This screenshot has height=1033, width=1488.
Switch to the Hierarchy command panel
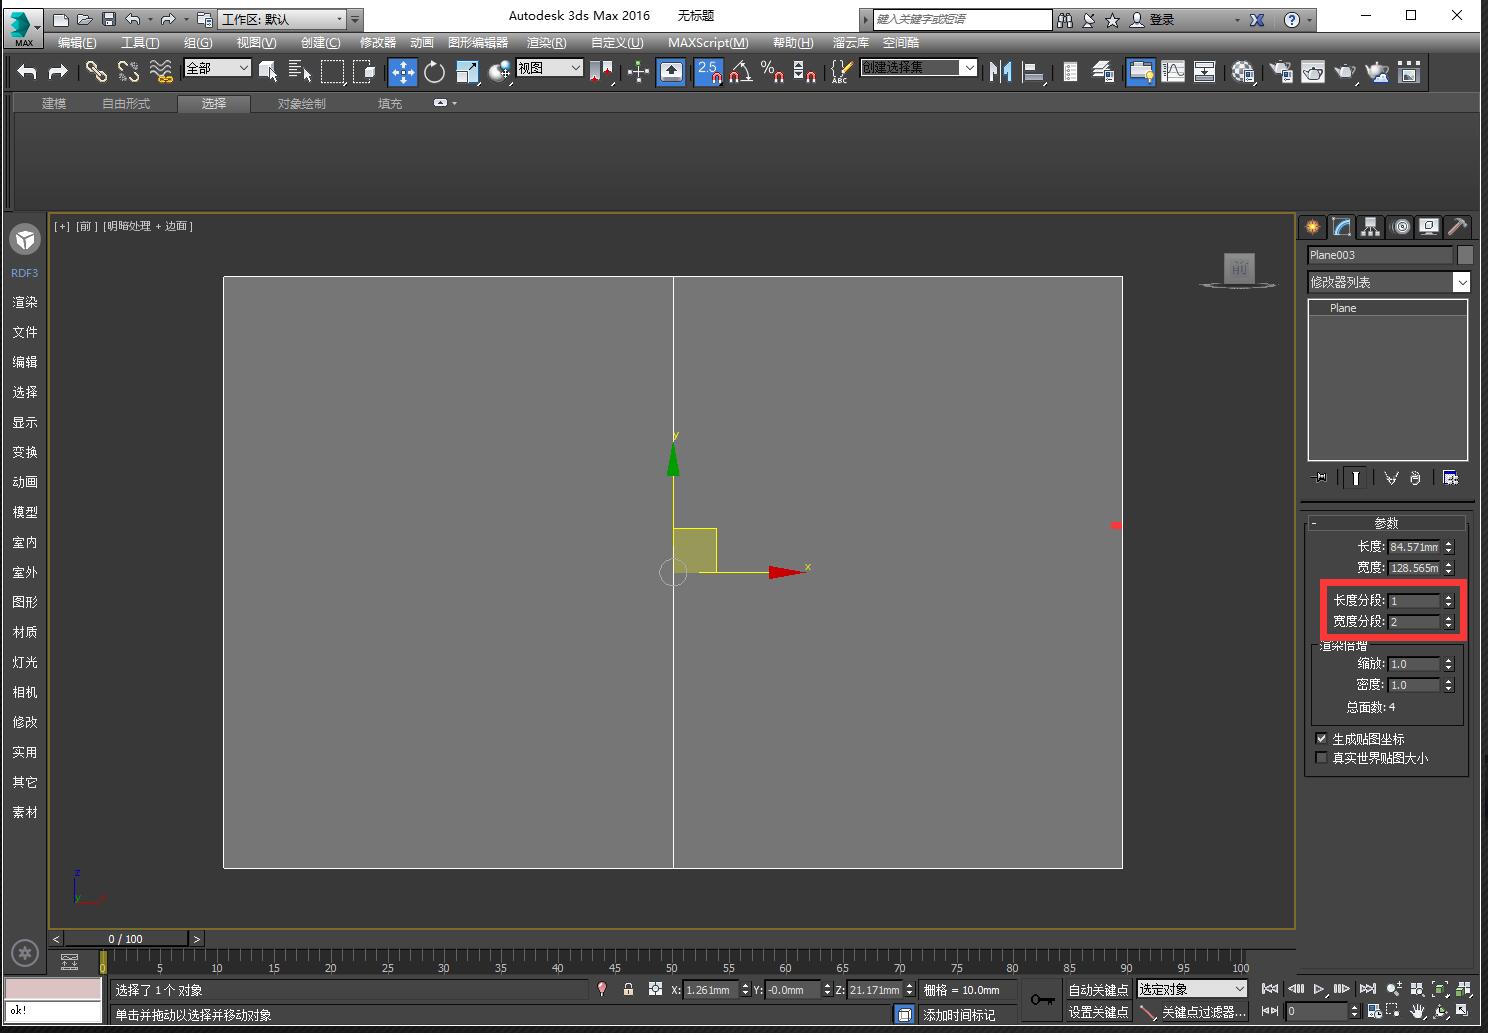1370,227
